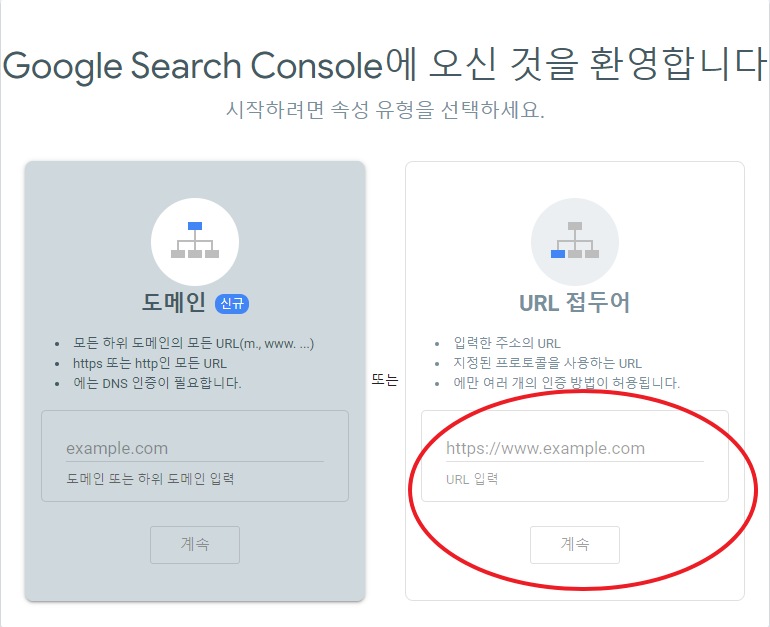Click the Domain property sitemap icon
The image size is (770, 627).
point(195,242)
